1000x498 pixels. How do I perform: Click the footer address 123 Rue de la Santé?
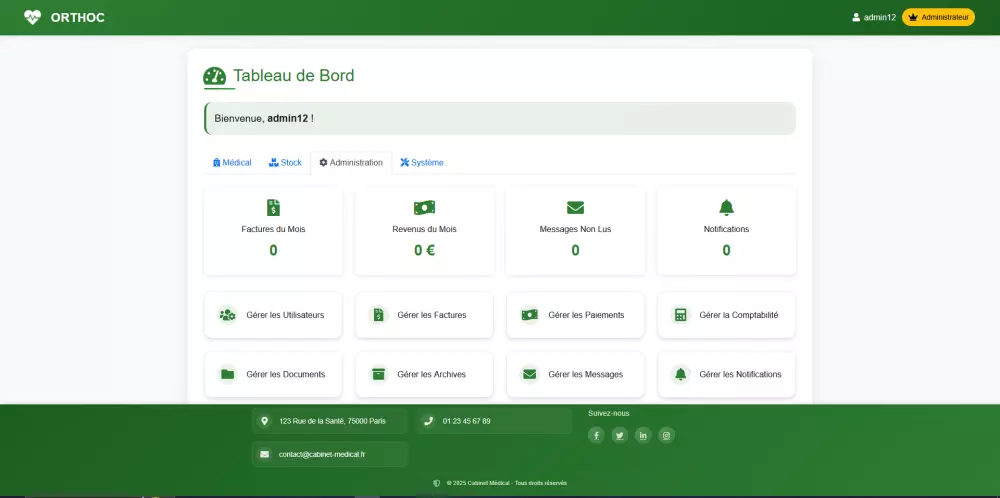[332, 421]
